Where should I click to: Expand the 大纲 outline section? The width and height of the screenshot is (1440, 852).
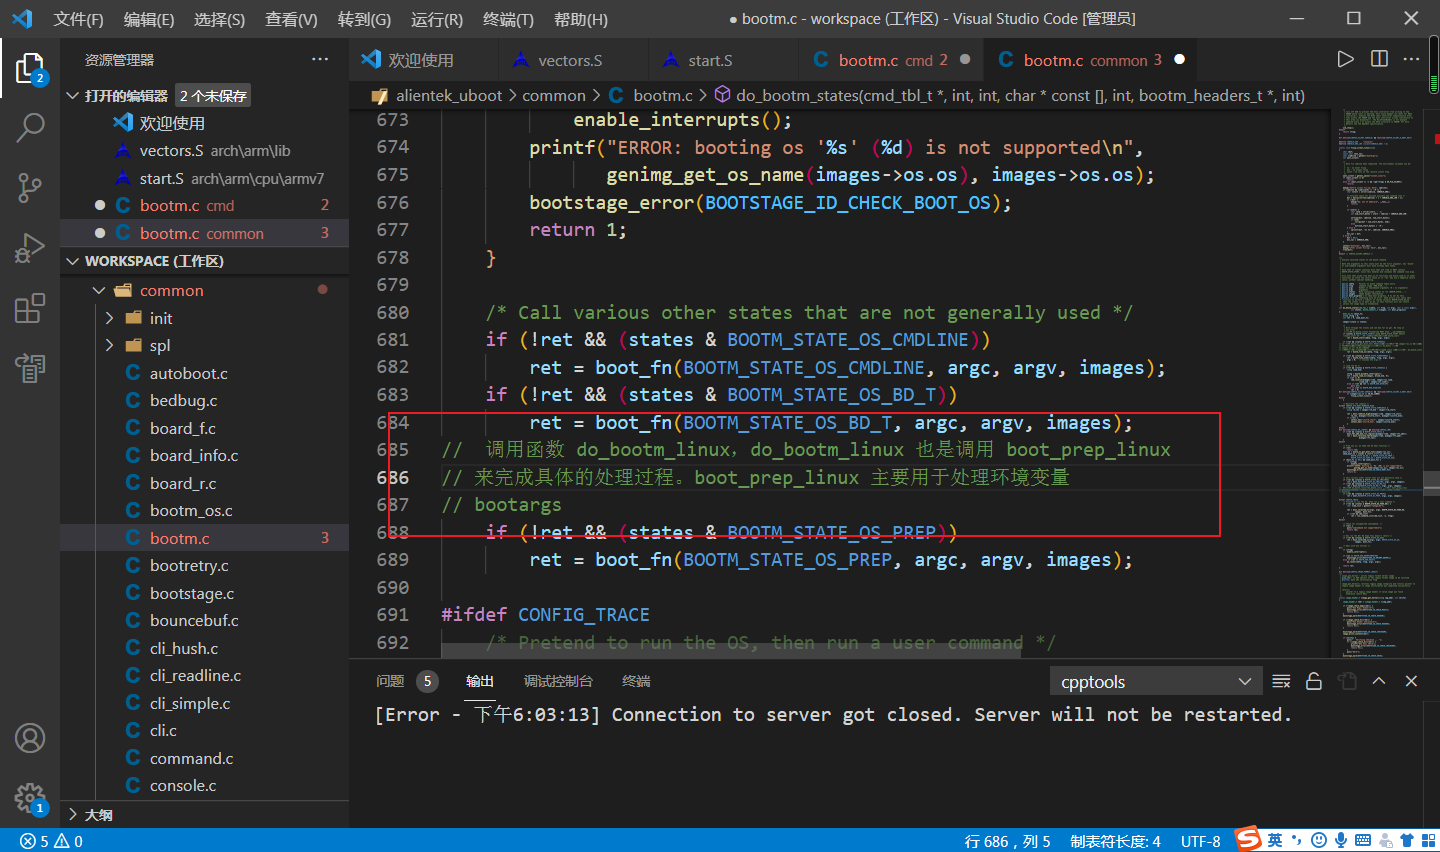pyautogui.click(x=73, y=815)
